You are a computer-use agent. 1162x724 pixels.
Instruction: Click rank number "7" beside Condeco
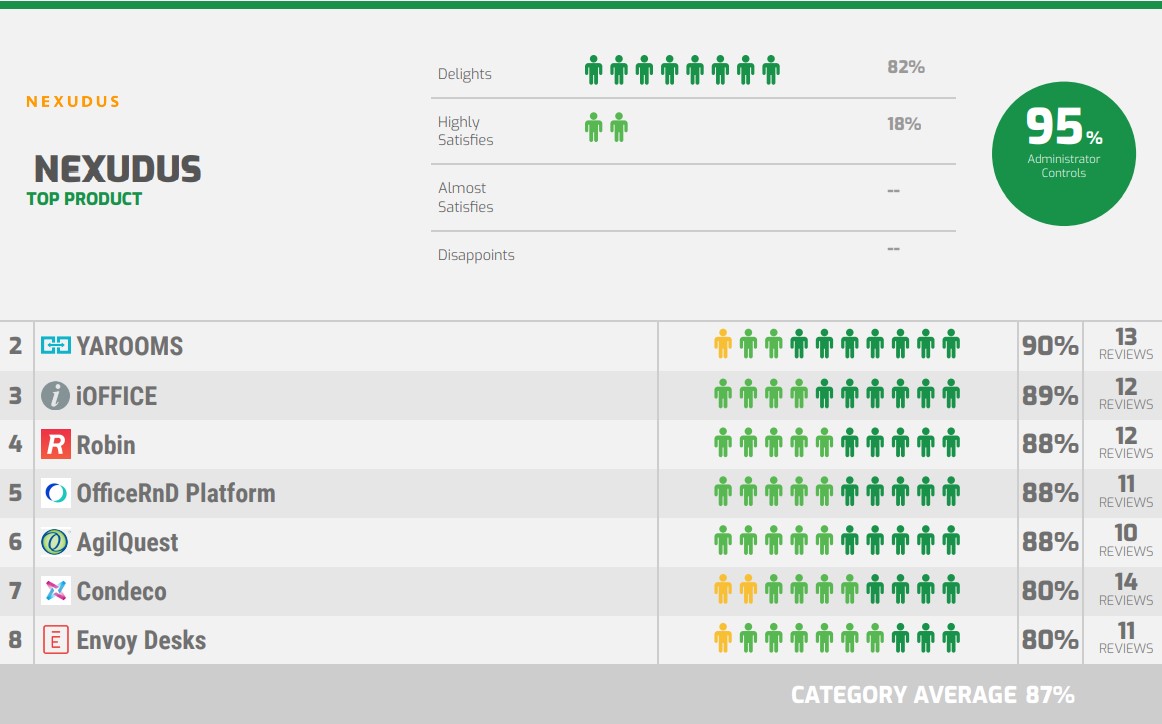(x=16, y=591)
